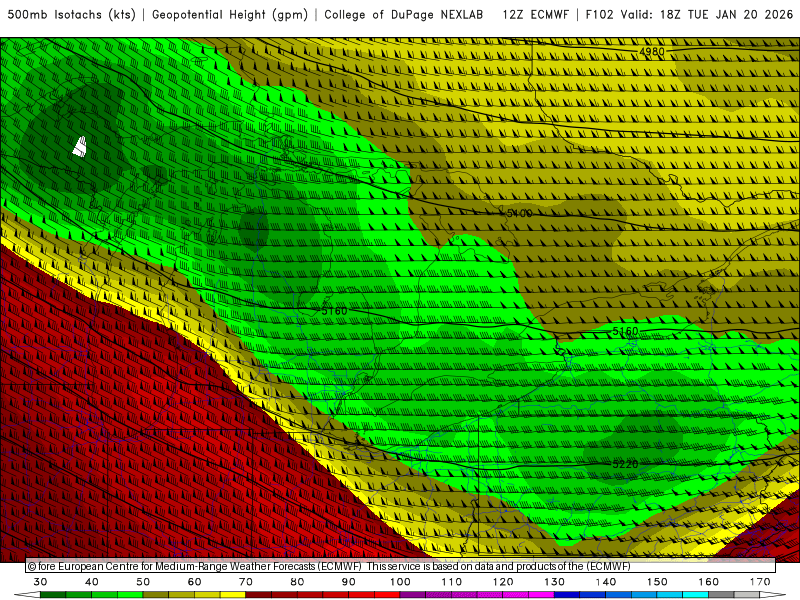
Task: Click the '12Z ECMWF' model run text
Action: [x=535, y=15]
